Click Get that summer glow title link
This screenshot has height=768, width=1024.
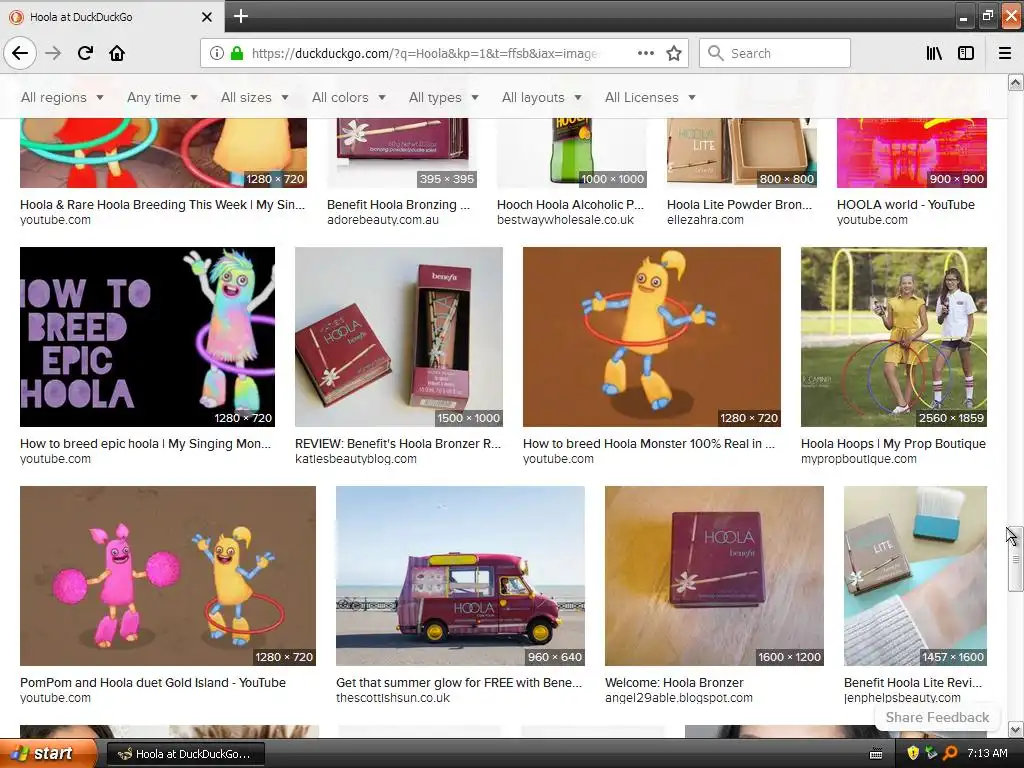[x=459, y=682]
